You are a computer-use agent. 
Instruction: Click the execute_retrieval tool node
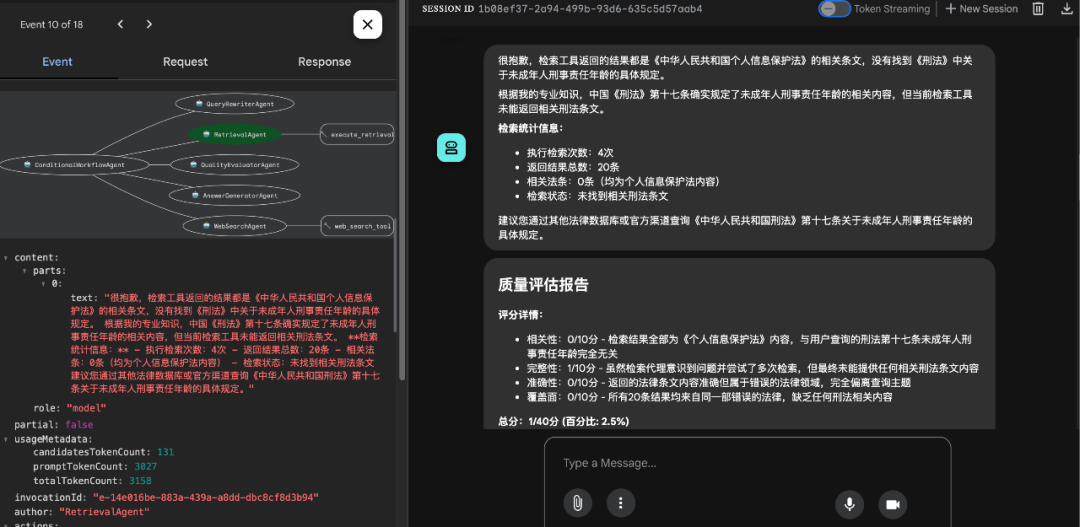click(357, 134)
